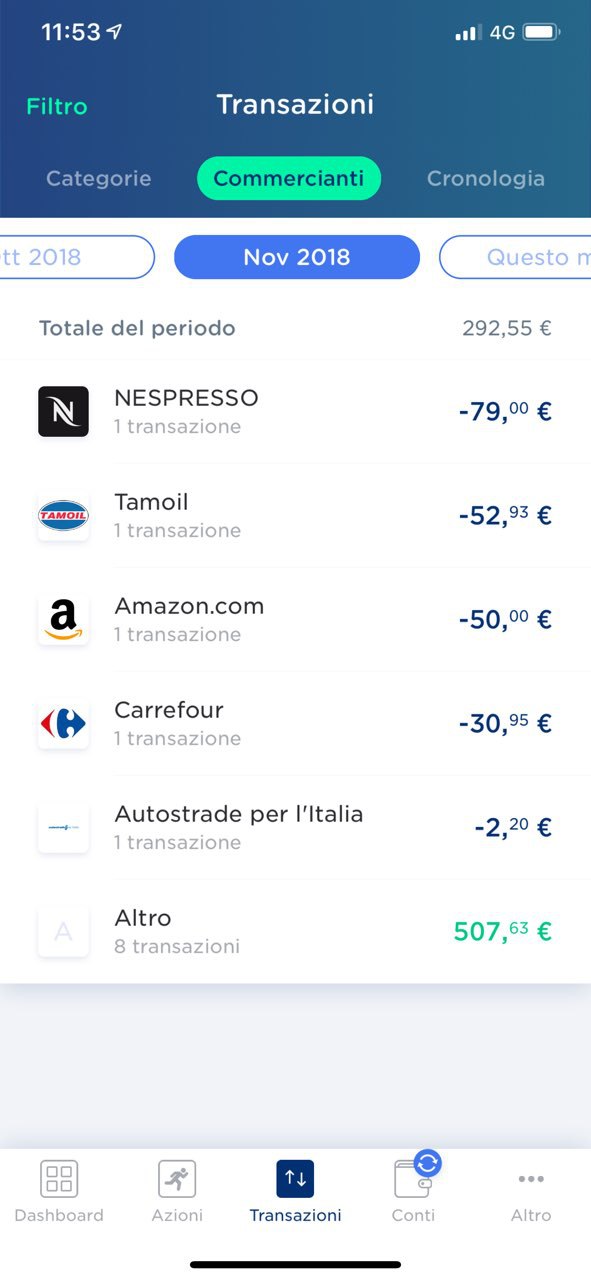Tap the Carrefour logo icon
The width and height of the screenshot is (591, 1280).
63,723
